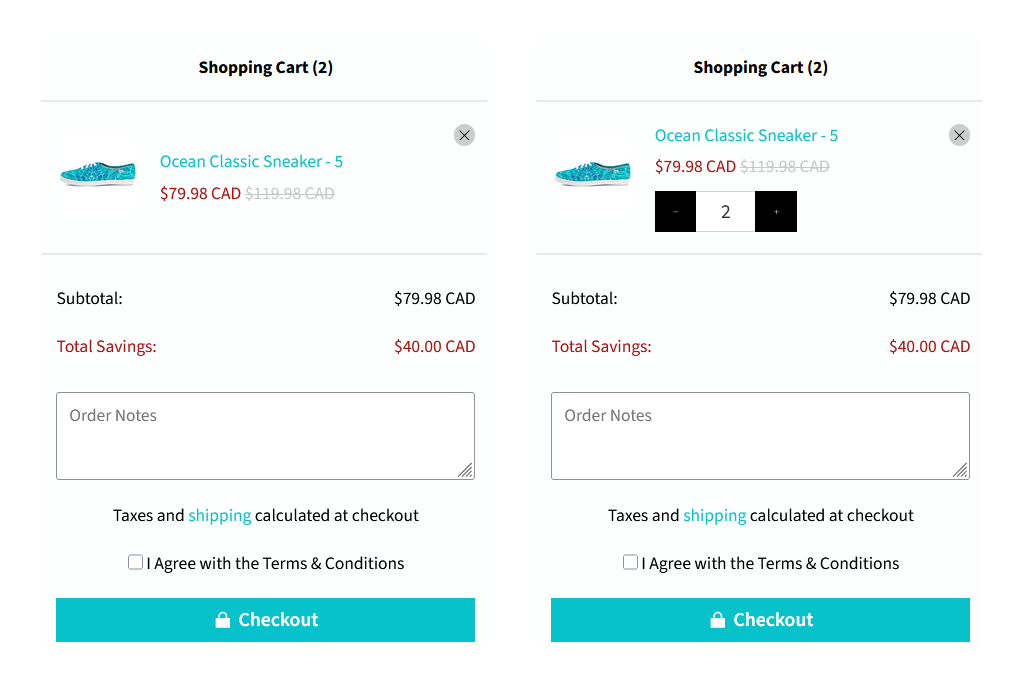The width and height of the screenshot is (1033, 689).
Task: Check the Terms & Conditions box in right cart
Action: tap(630, 562)
